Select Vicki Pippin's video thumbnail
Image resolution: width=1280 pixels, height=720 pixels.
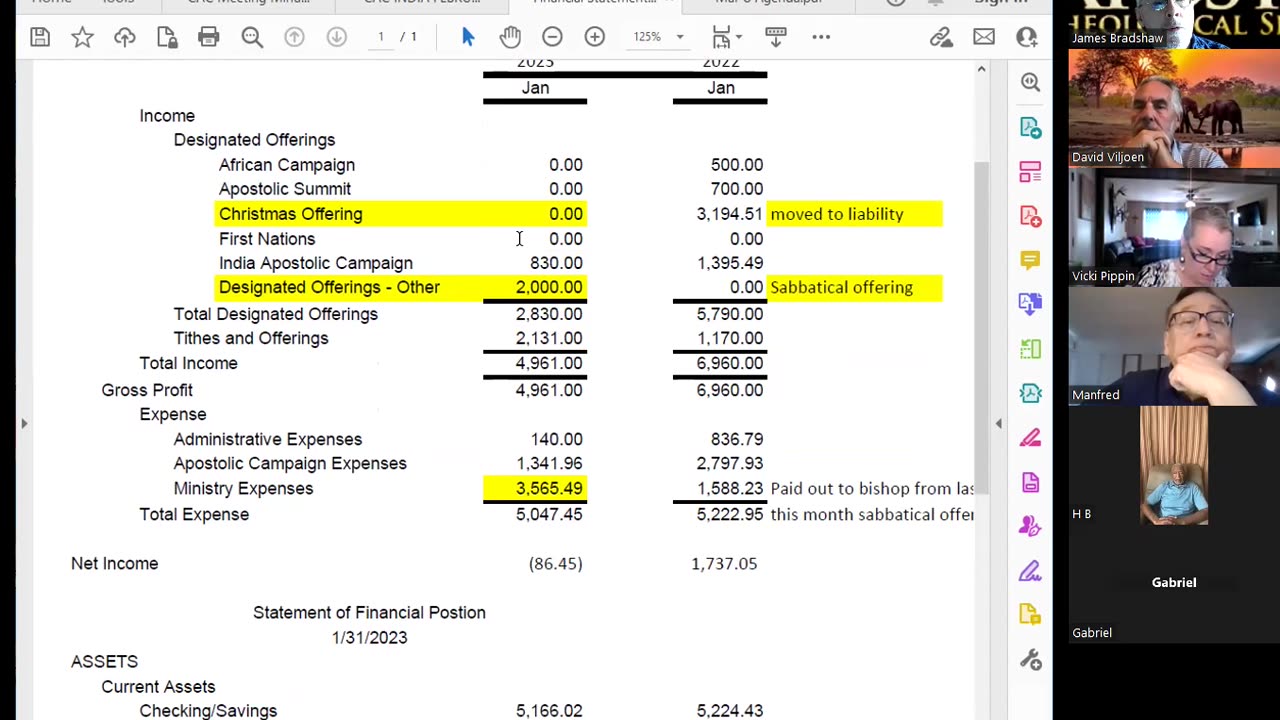coord(1174,227)
